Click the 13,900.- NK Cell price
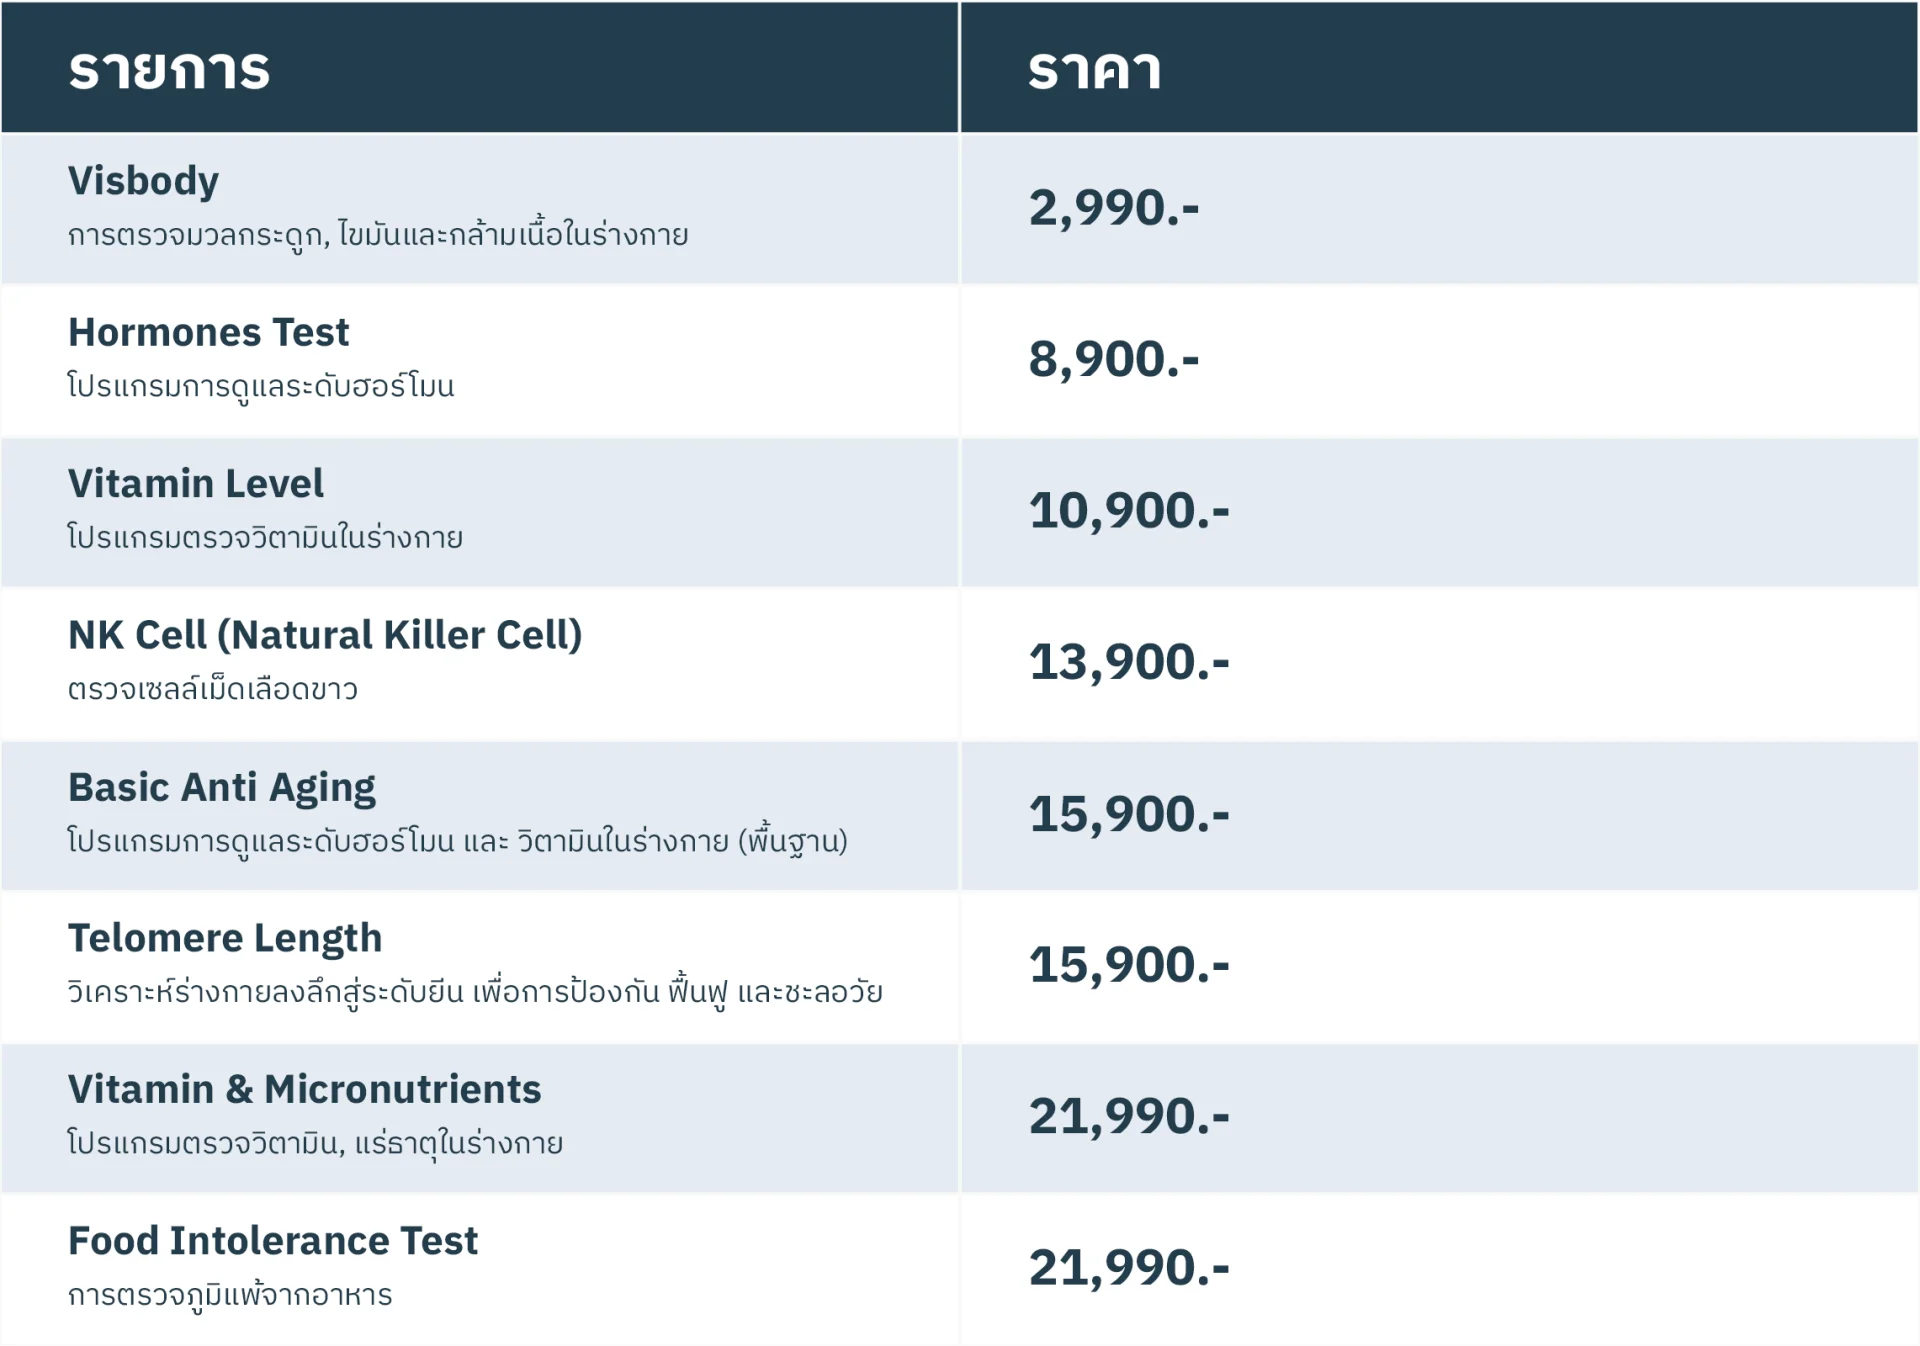The width and height of the screenshot is (1920, 1346). coord(1128,662)
